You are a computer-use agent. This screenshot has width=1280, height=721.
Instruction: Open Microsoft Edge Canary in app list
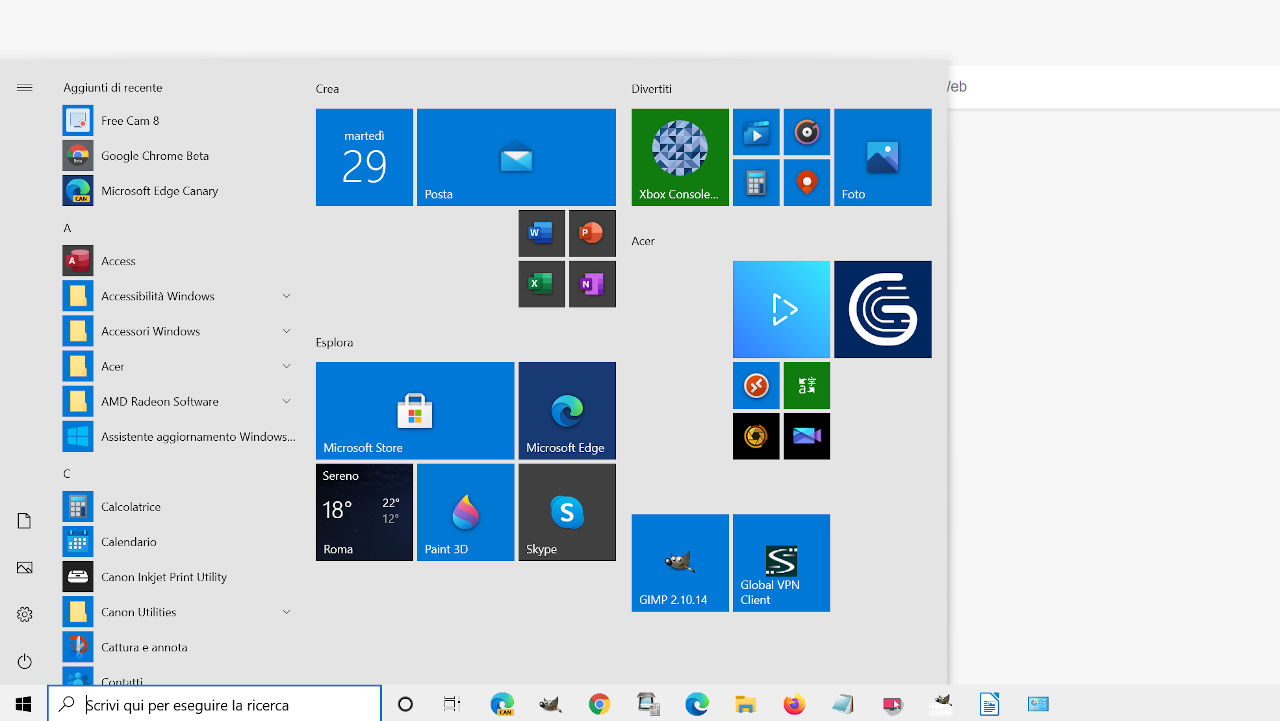[179, 191]
